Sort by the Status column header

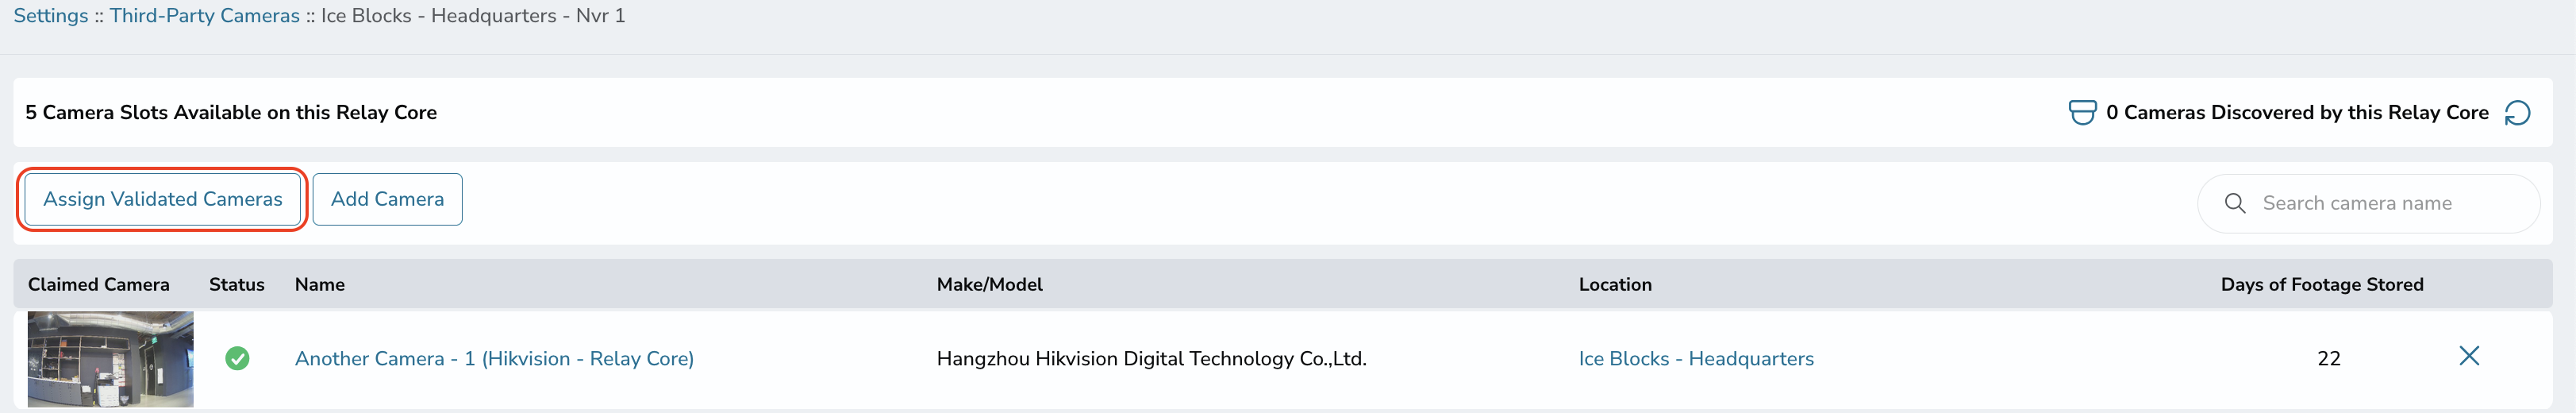(237, 284)
